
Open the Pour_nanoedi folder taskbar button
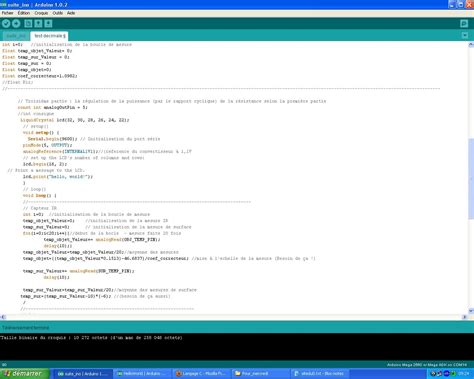pos(261,374)
